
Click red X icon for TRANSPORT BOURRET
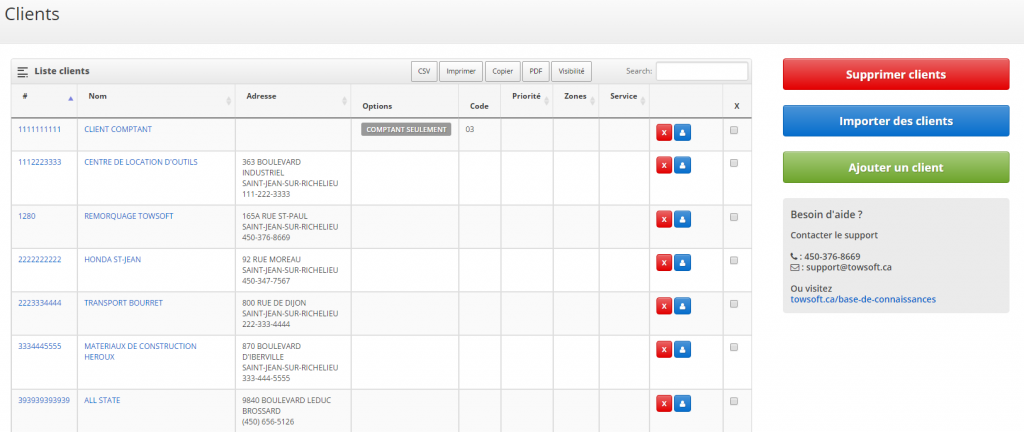click(x=664, y=305)
